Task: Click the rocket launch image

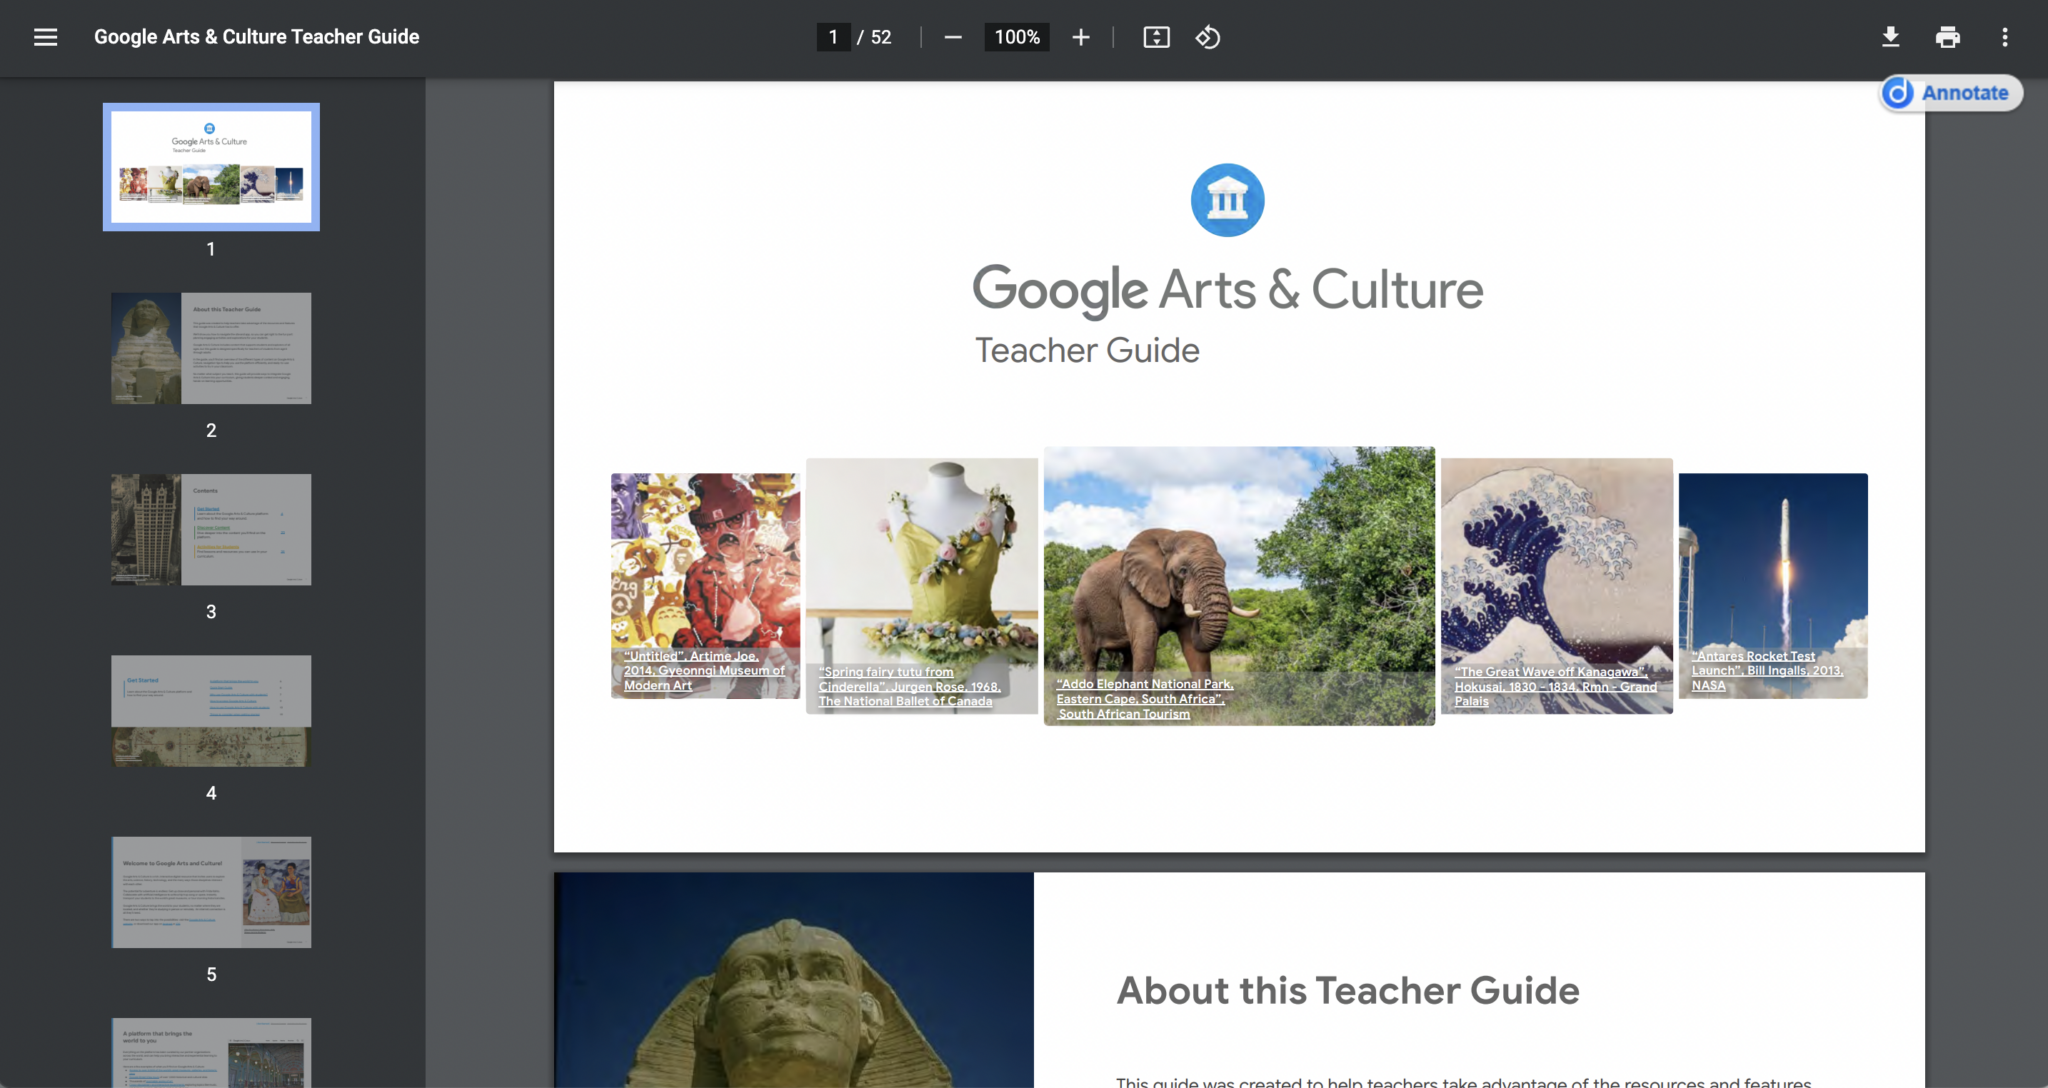Action: point(1773,585)
